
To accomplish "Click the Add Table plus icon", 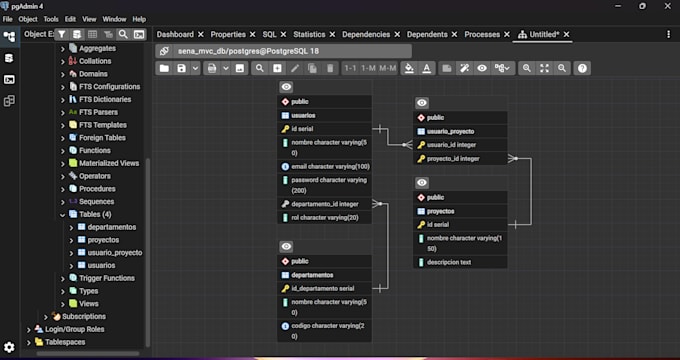I will (x=277, y=68).
